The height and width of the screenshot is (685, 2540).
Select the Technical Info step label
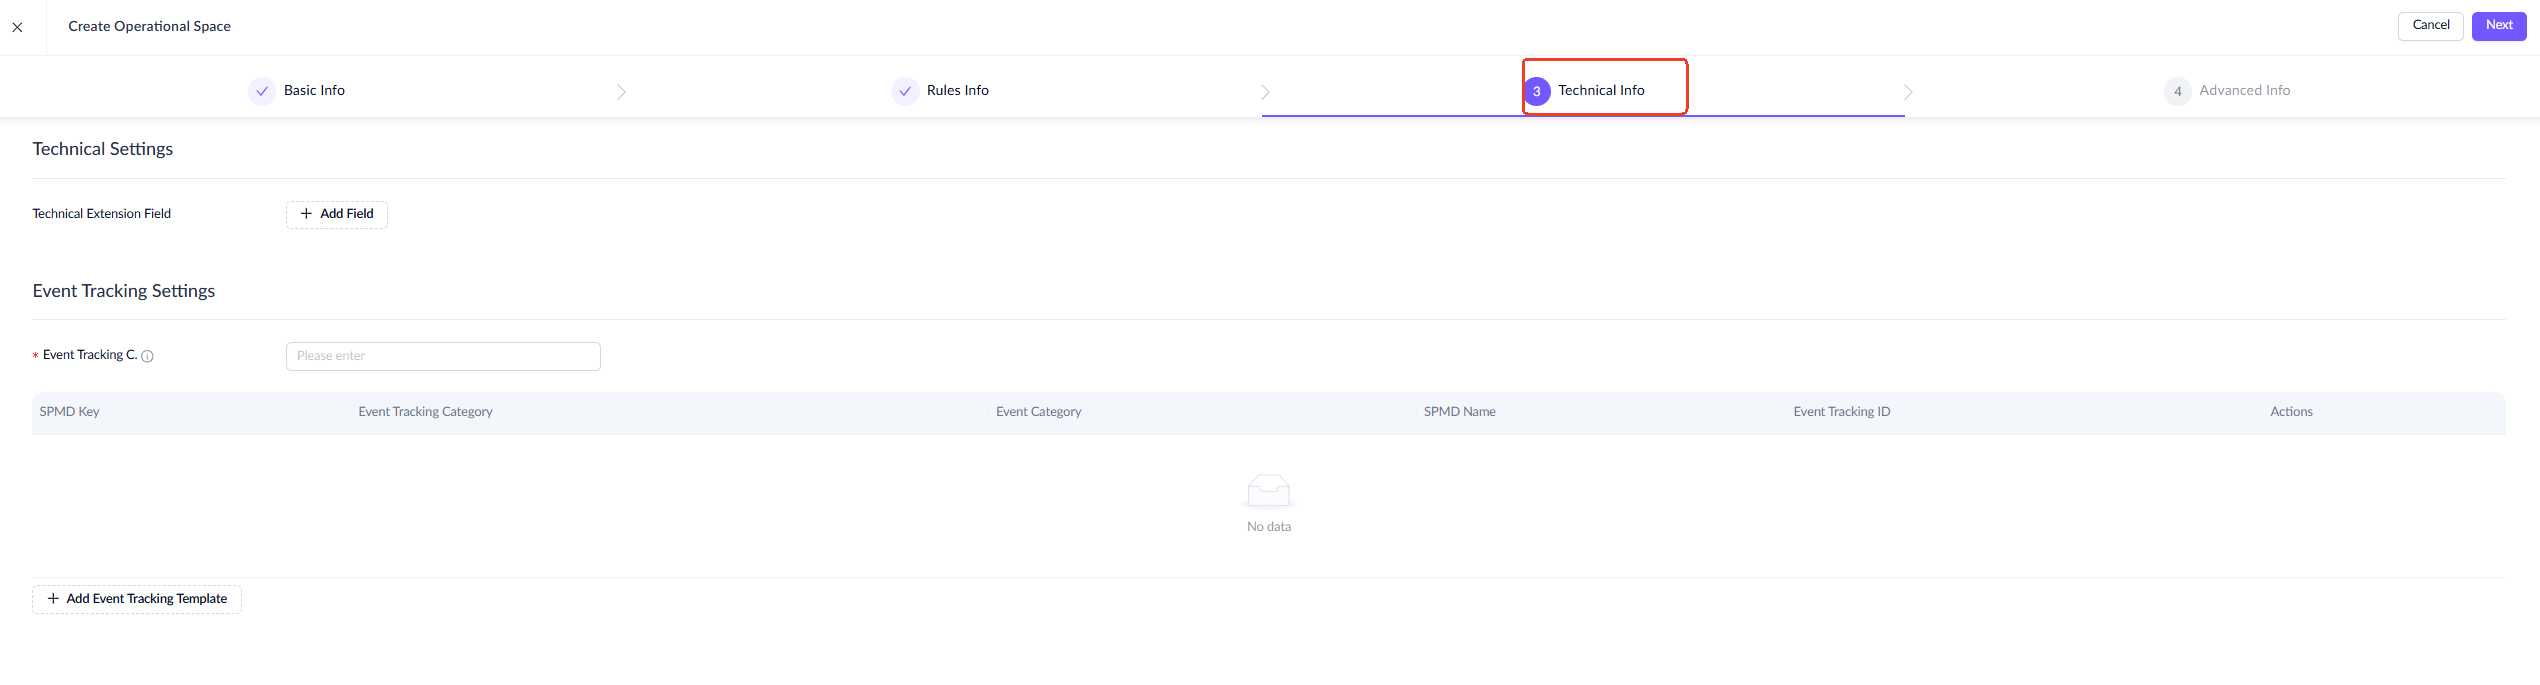pyautogui.click(x=1601, y=90)
